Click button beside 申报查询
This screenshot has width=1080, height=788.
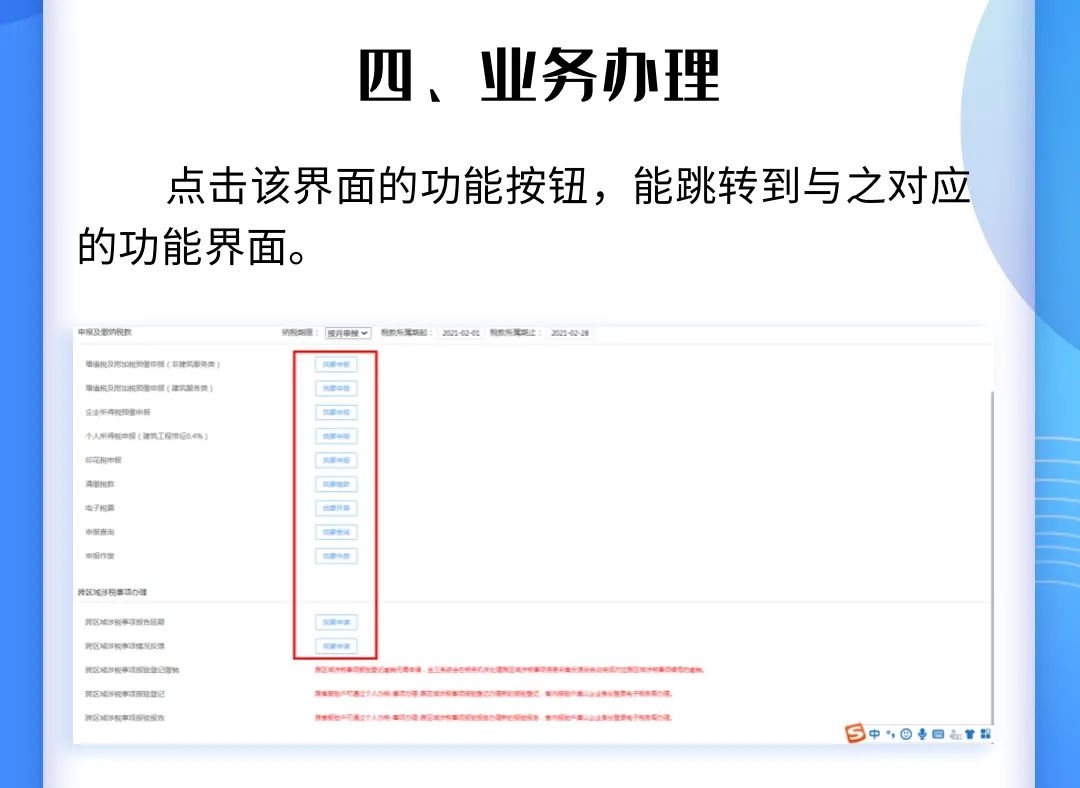336,532
